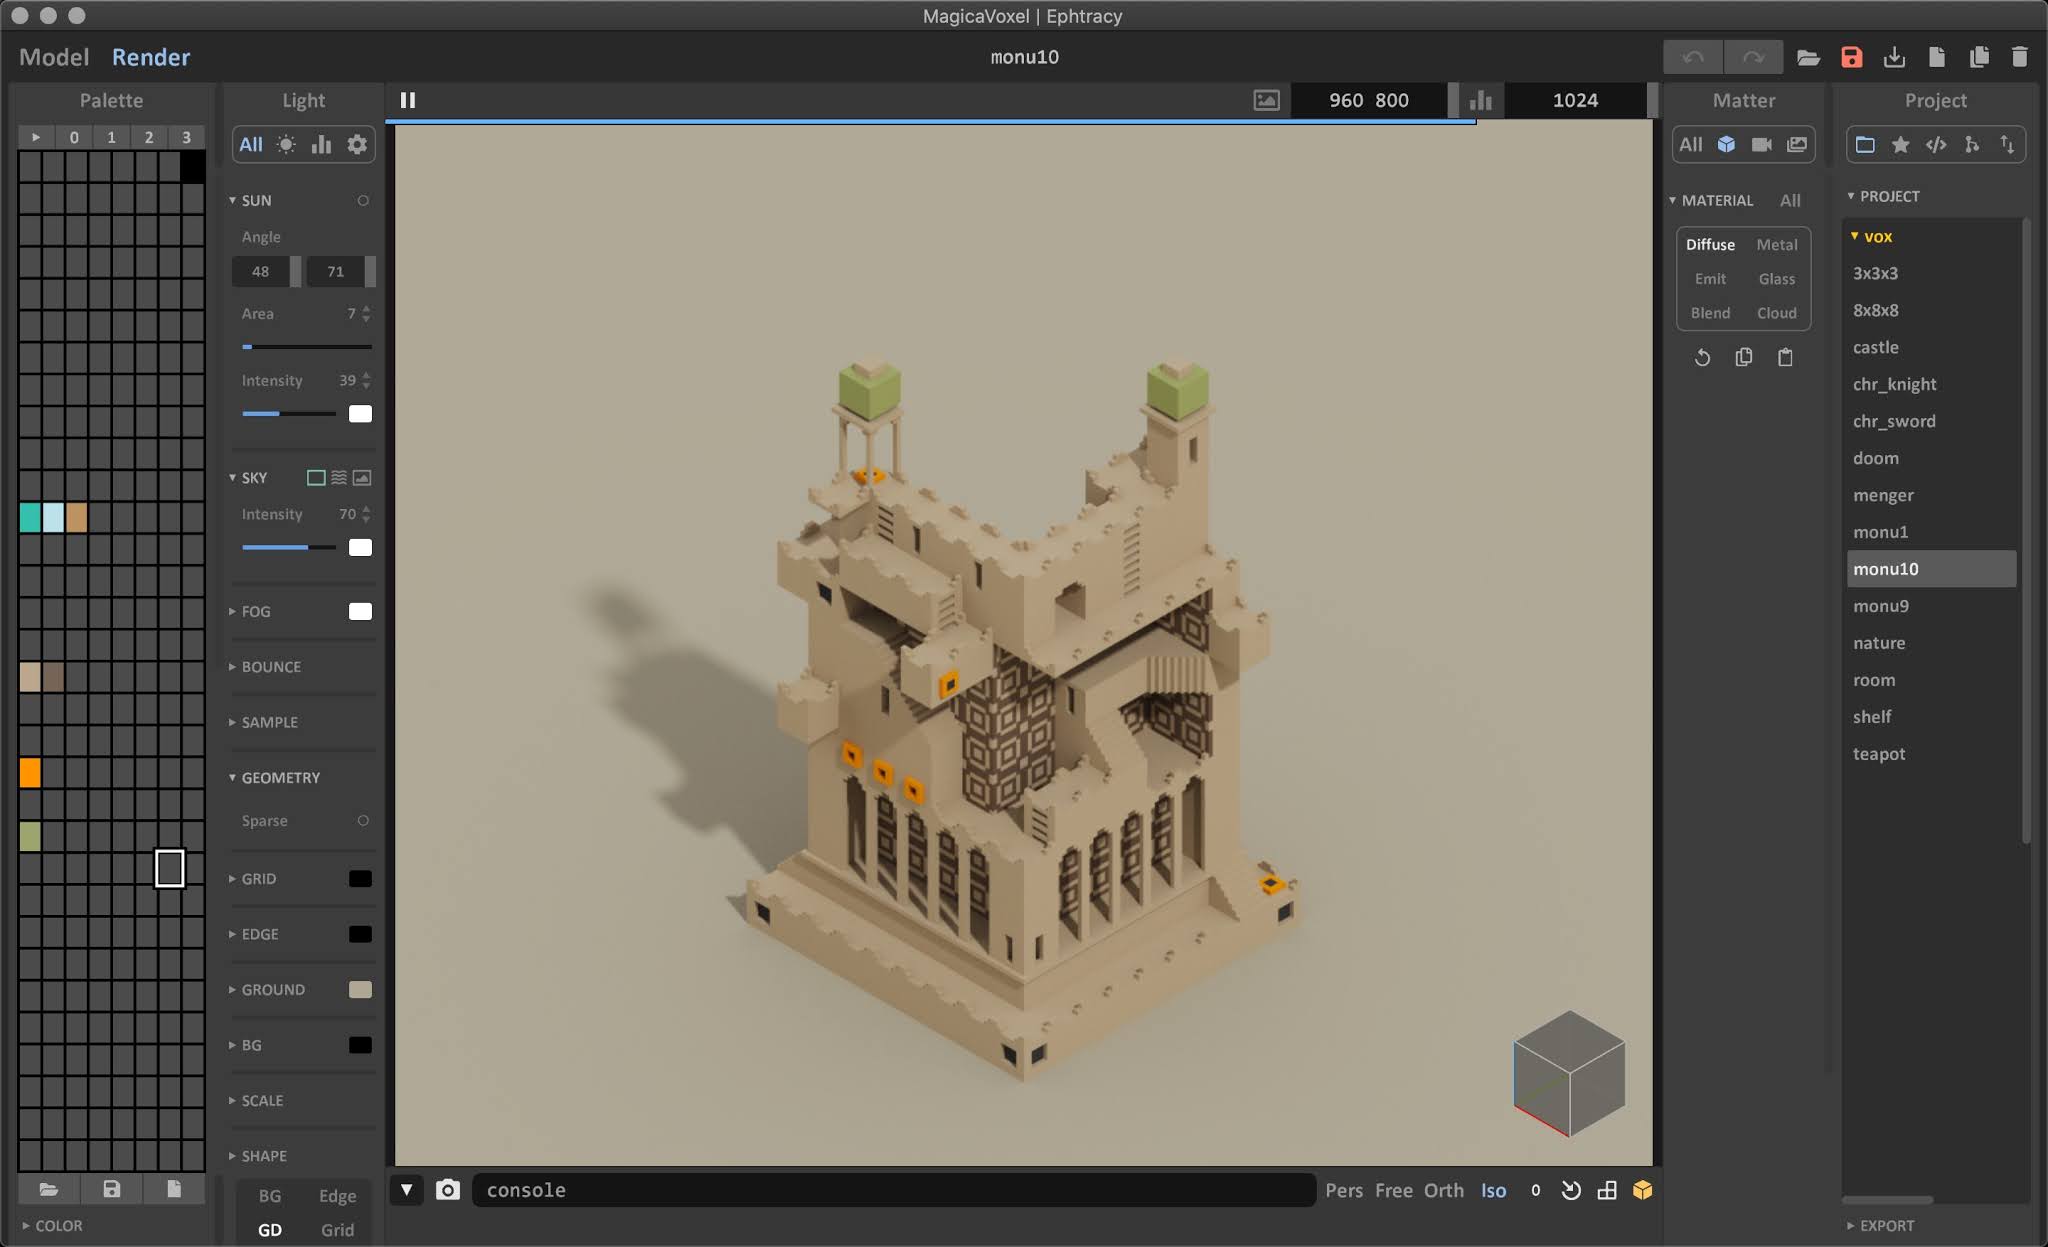Delete using the trash icon
The height and width of the screenshot is (1247, 2048).
(2021, 57)
